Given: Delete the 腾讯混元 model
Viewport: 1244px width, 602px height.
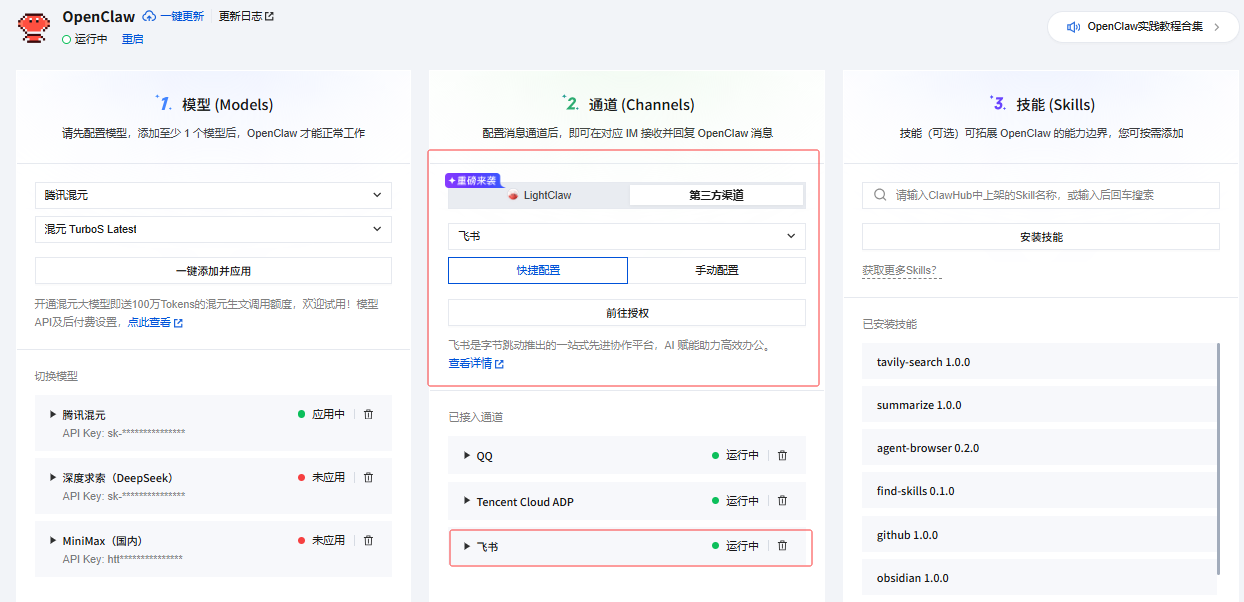Looking at the screenshot, I should (368, 414).
